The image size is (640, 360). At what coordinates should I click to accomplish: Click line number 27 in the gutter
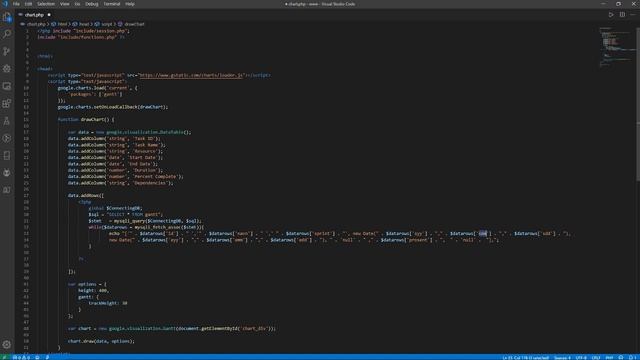point(26,196)
